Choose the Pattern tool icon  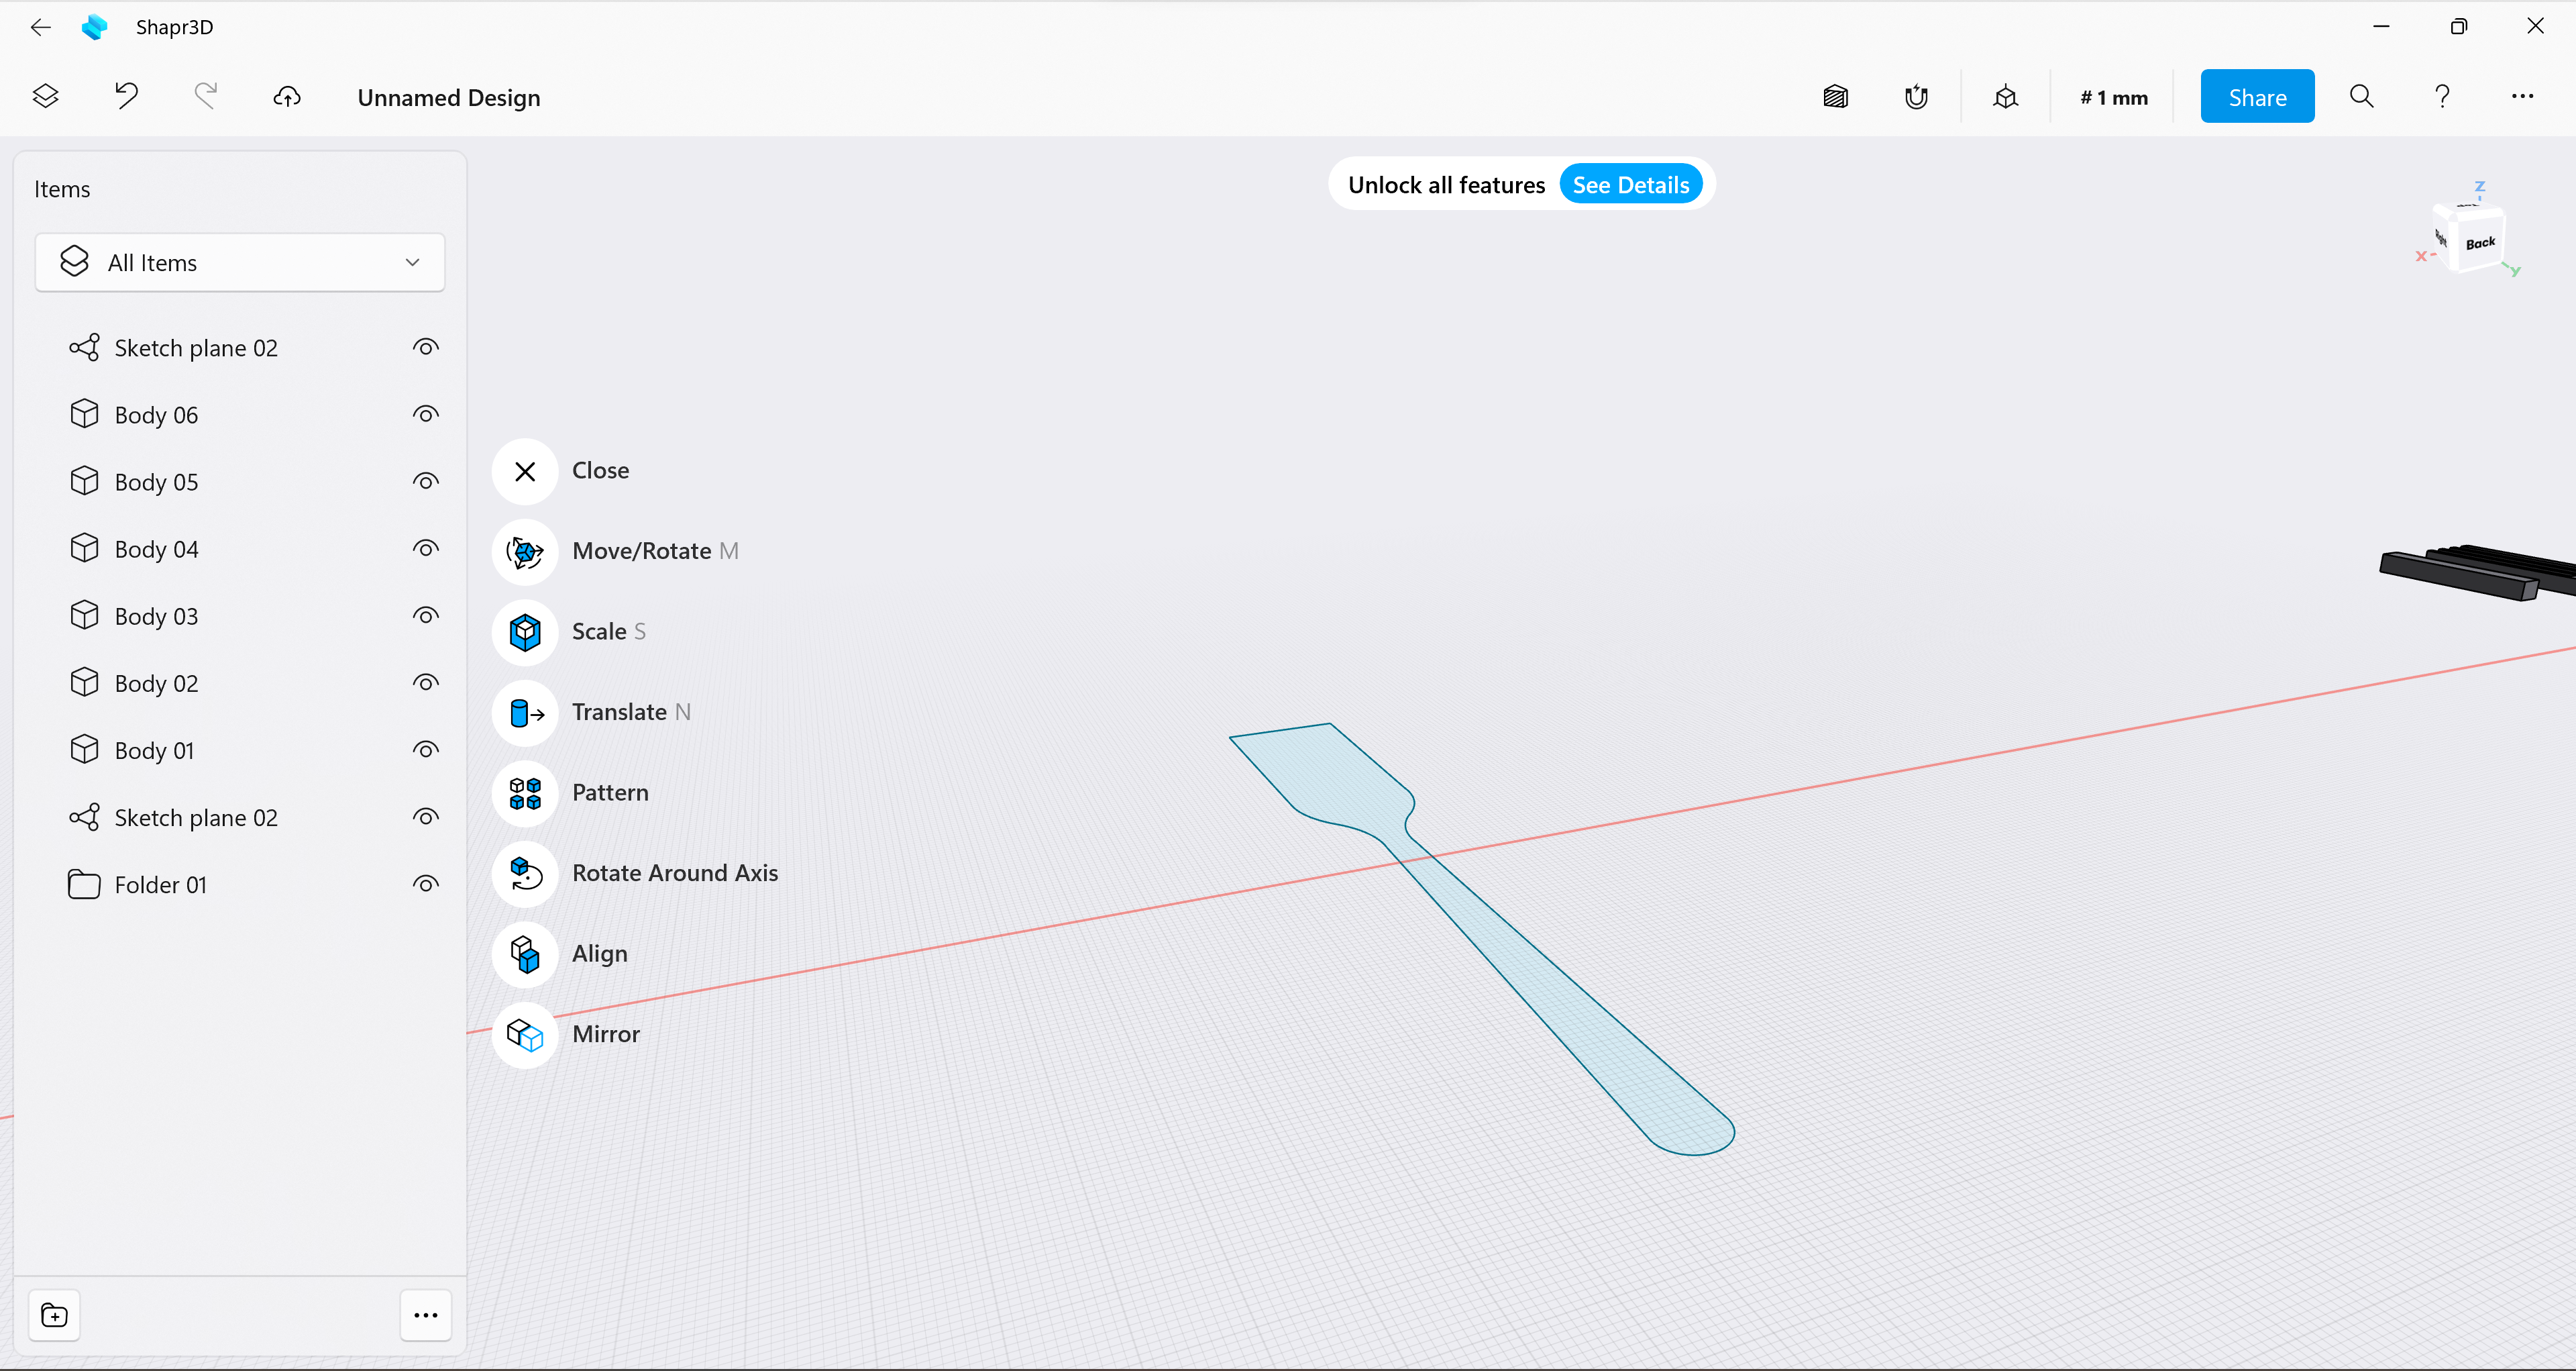(524, 793)
